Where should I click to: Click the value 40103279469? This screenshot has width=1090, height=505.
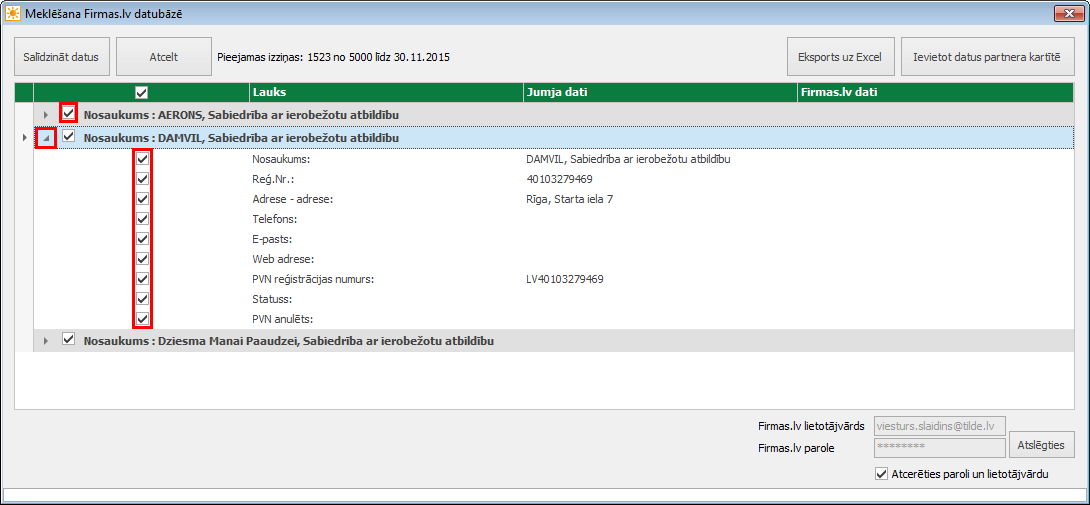click(560, 179)
